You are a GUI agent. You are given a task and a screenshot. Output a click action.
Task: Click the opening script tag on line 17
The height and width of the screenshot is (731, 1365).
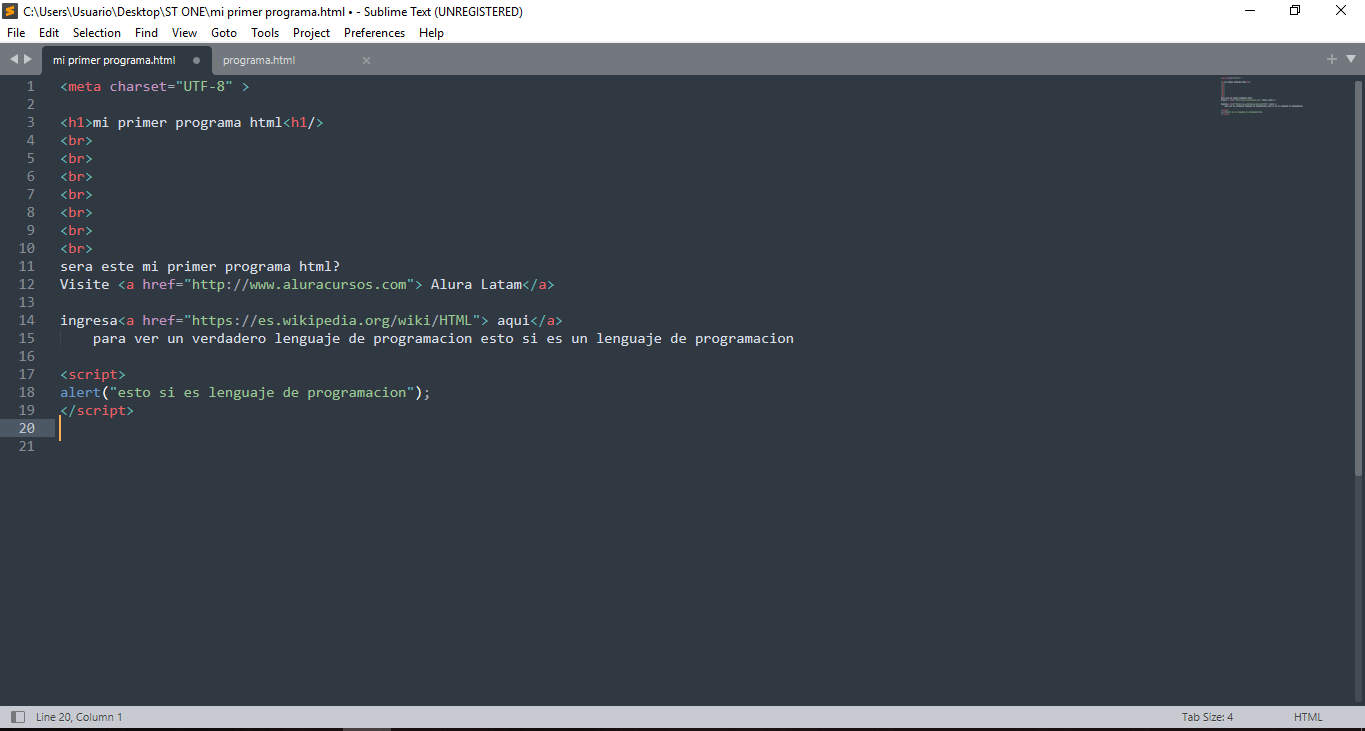click(x=93, y=374)
